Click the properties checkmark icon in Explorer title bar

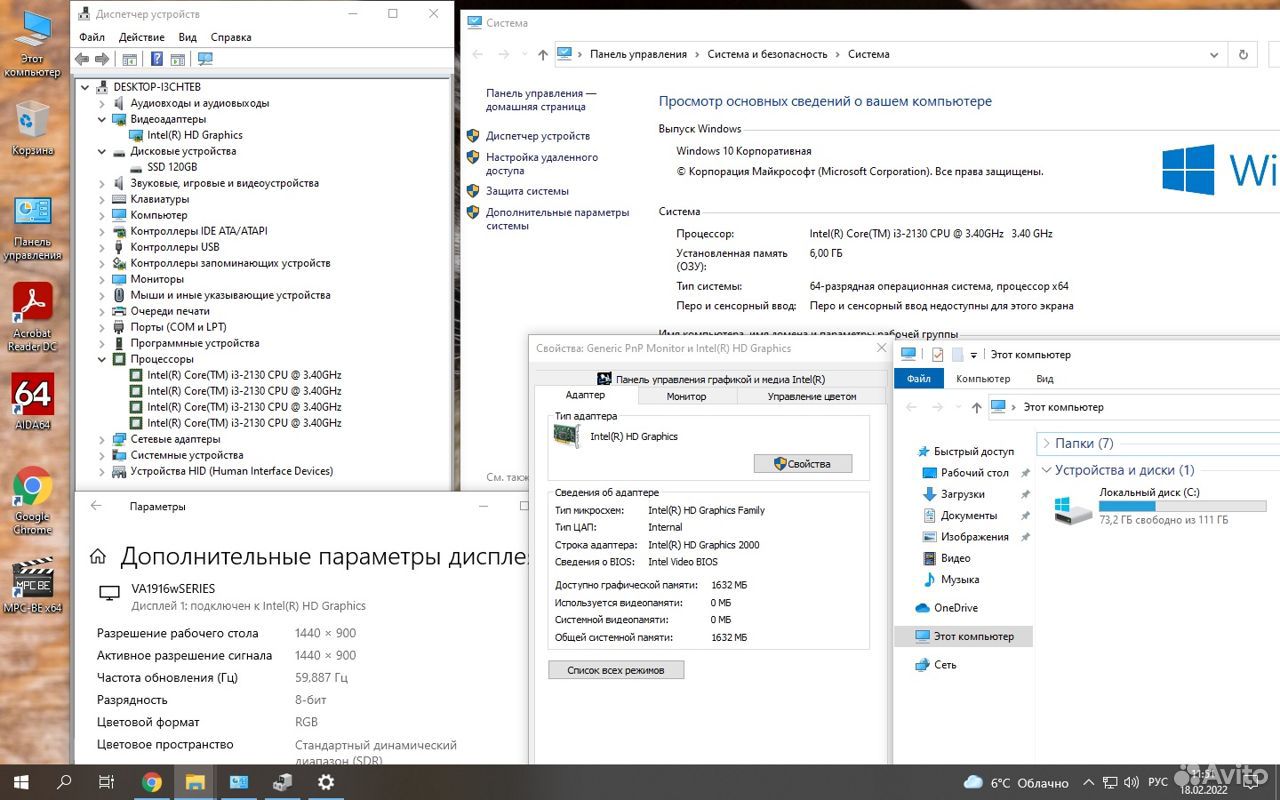(x=937, y=354)
